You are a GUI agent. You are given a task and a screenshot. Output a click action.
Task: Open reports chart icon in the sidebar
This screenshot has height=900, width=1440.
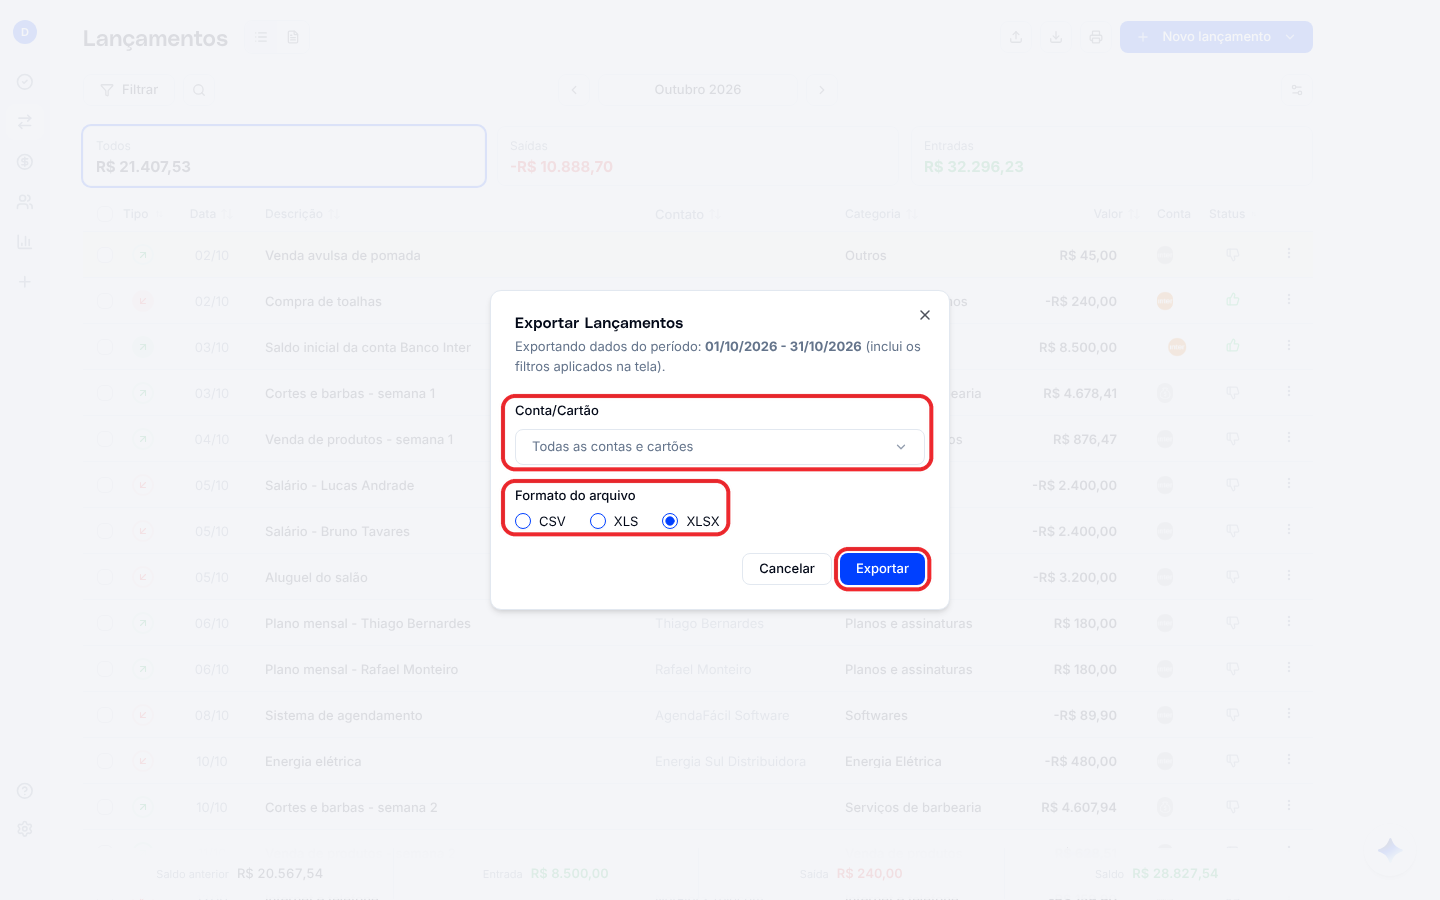(x=25, y=242)
